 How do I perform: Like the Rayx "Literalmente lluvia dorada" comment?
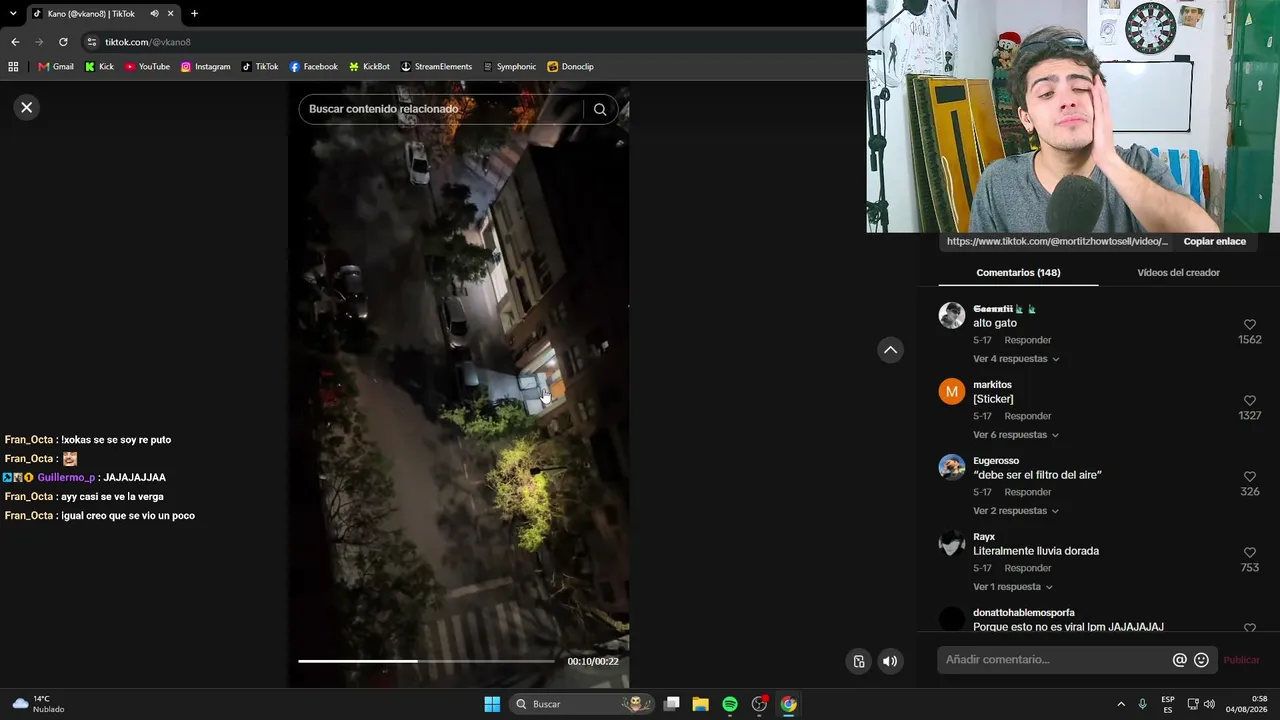(1250, 553)
